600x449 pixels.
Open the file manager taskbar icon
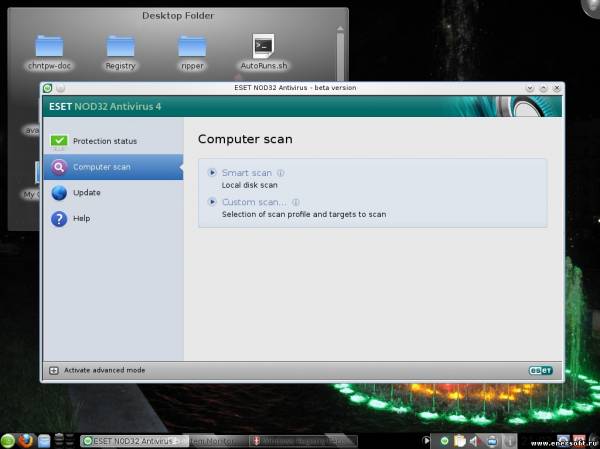(44, 441)
